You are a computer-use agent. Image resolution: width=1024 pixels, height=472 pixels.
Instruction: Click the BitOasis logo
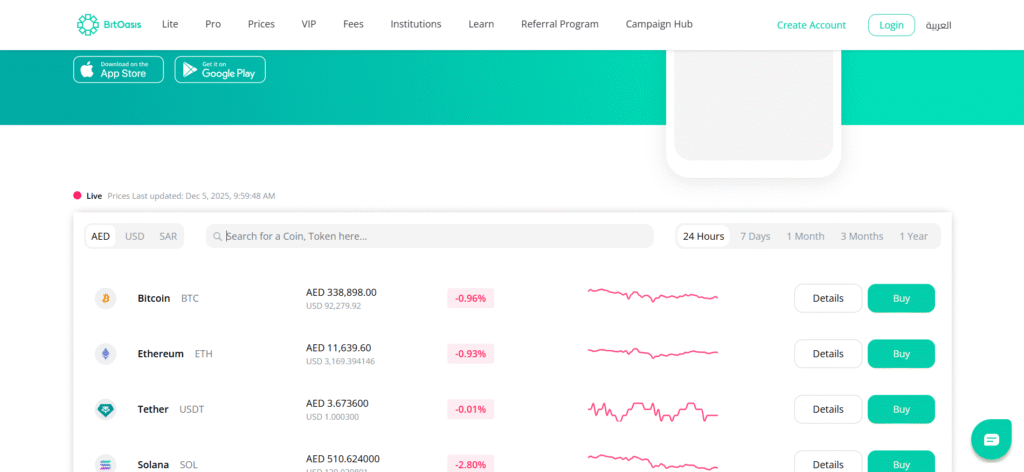[108, 24]
